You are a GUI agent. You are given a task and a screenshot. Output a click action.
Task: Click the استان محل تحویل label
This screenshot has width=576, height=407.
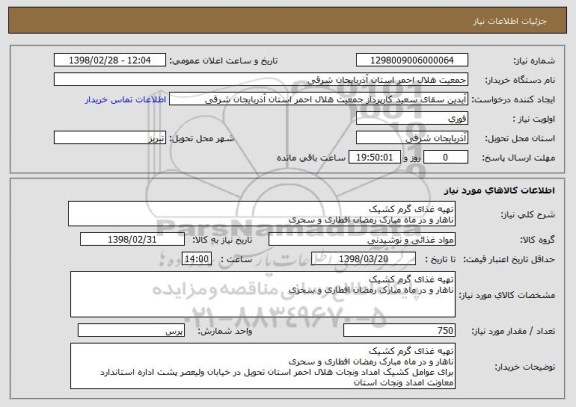(x=520, y=138)
